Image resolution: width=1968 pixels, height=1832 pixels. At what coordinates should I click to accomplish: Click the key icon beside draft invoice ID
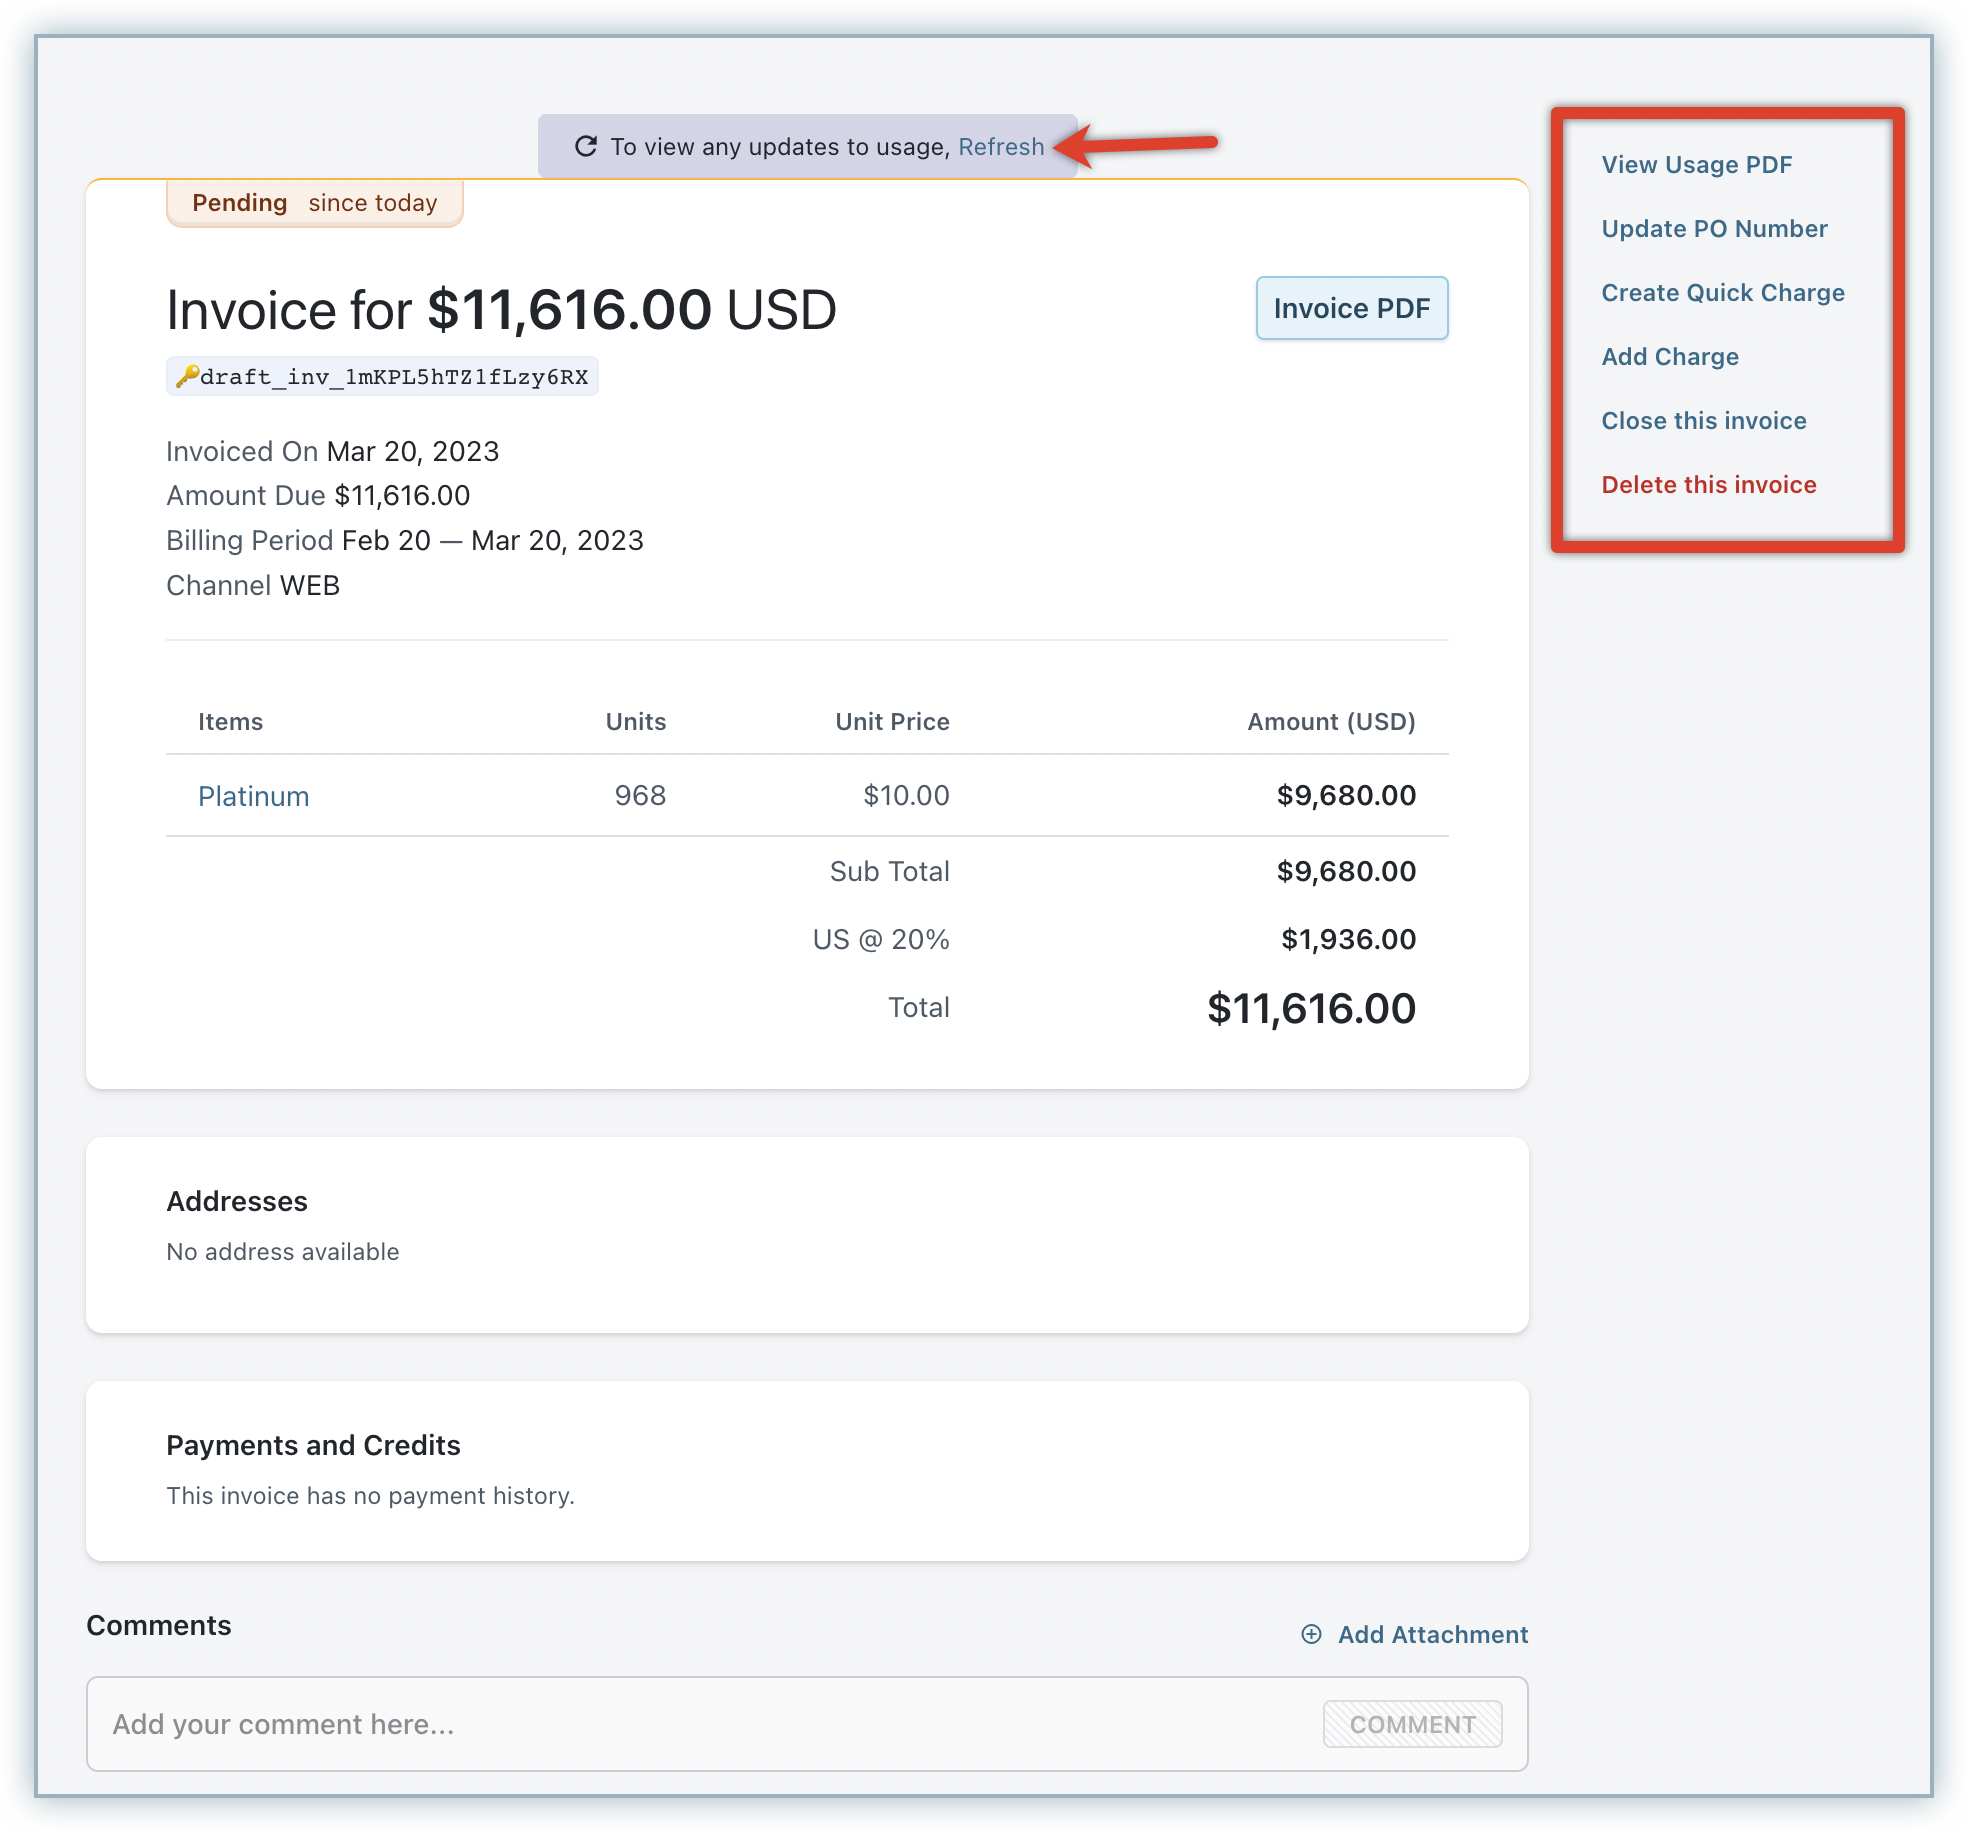point(187,377)
